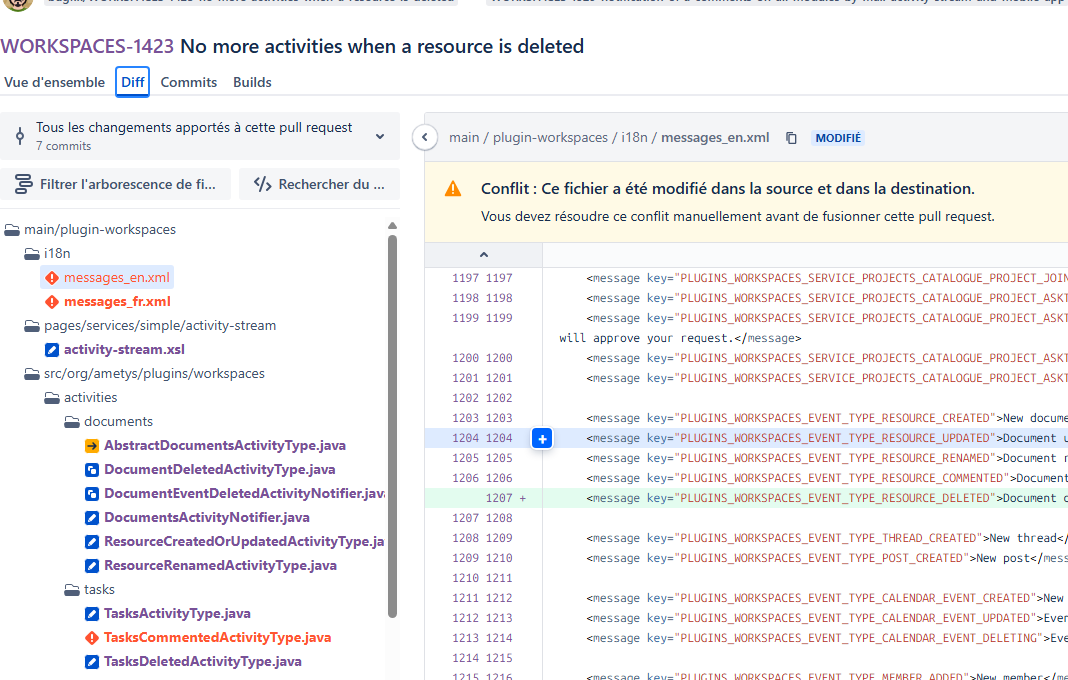The height and width of the screenshot is (680, 1068).
Task: Click the file tree vertical scrollbar
Action: pyautogui.click(x=392, y=420)
